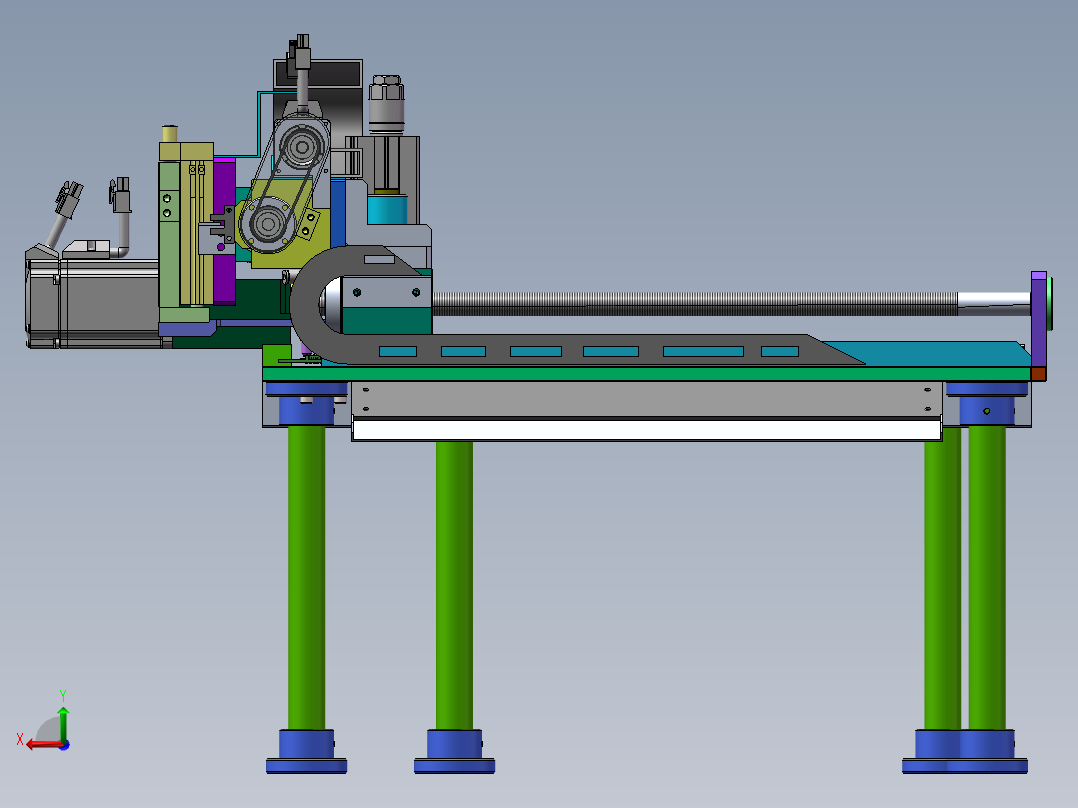Select the lower belt pulley
Viewport: 1078px width, 808px height.
coord(267,223)
